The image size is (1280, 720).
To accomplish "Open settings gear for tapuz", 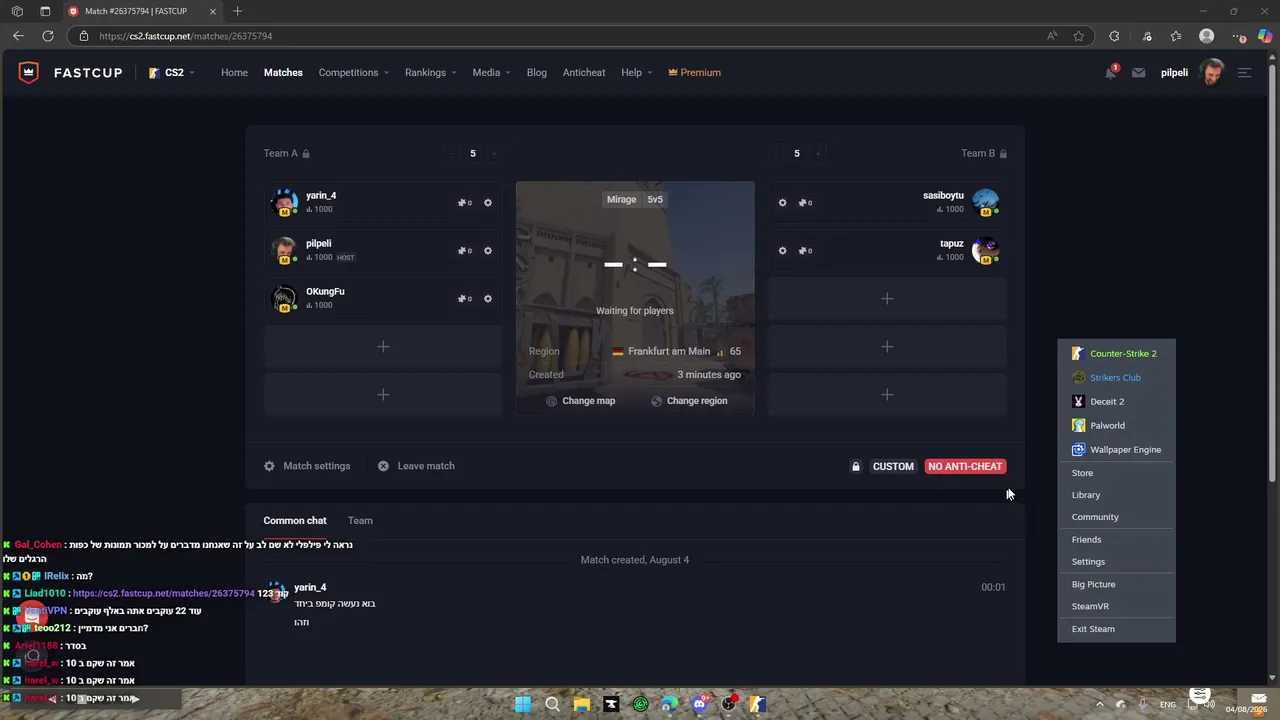I will (x=782, y=251).
